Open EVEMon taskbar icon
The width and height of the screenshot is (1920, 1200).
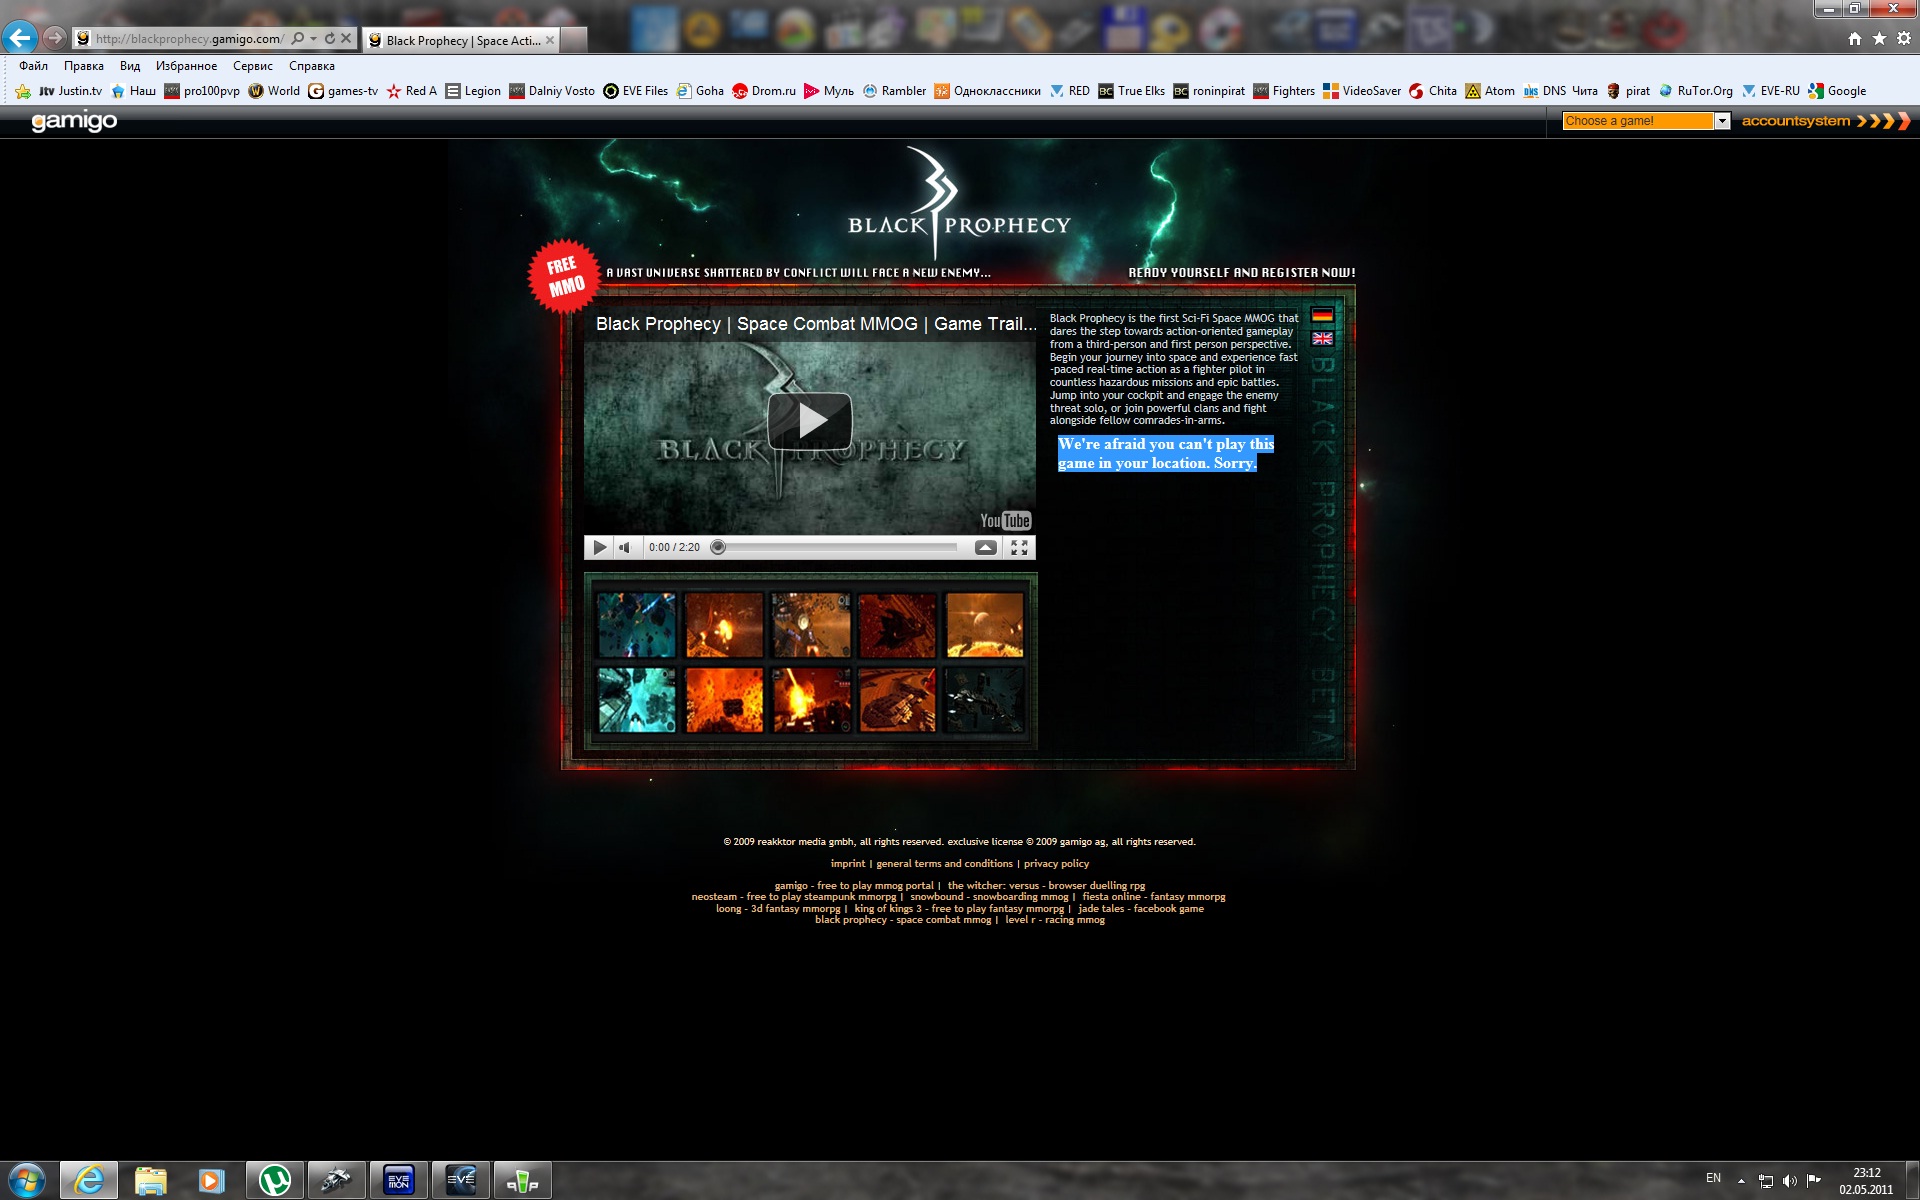click(398, 1181)
